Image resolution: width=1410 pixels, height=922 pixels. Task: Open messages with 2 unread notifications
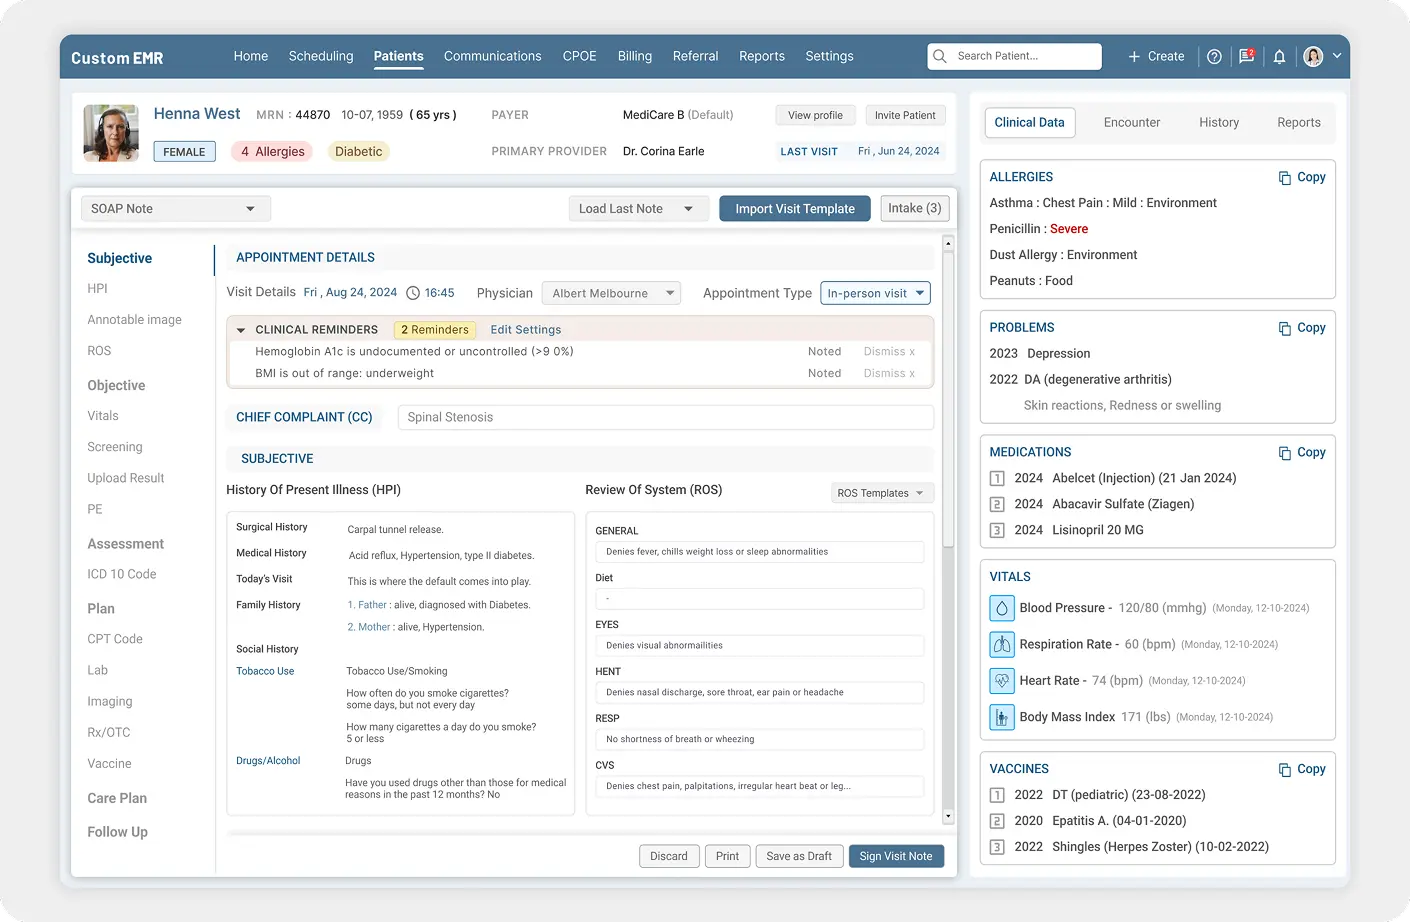click(x=1245, y=56)
